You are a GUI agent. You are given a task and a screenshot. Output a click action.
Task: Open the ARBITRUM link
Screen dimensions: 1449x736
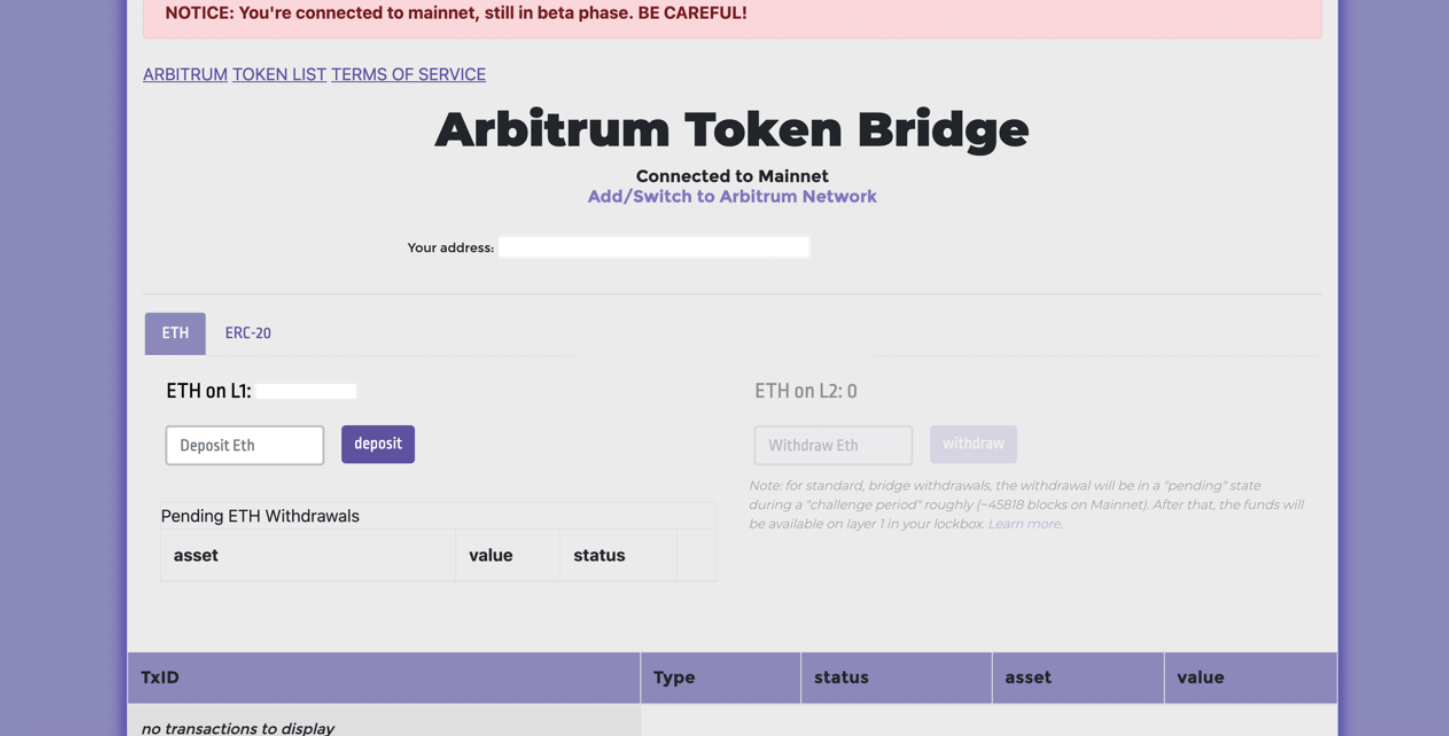185,74
